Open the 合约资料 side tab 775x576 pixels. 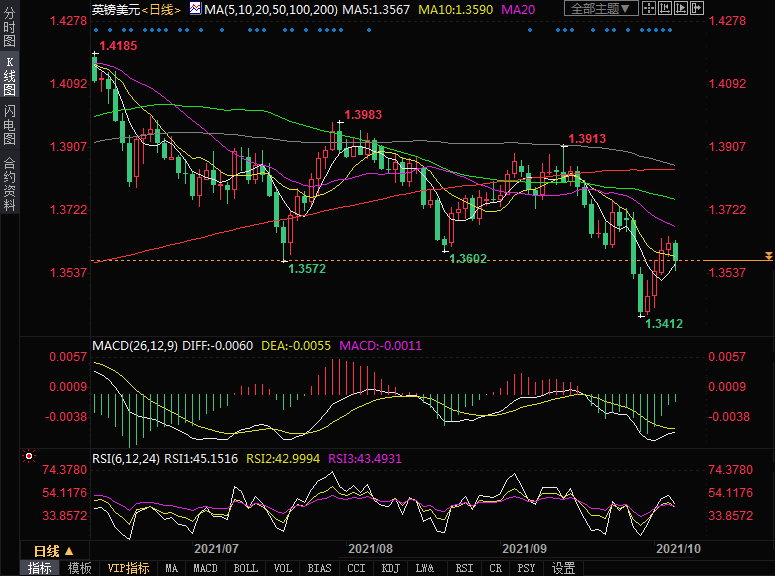(9, 183)
